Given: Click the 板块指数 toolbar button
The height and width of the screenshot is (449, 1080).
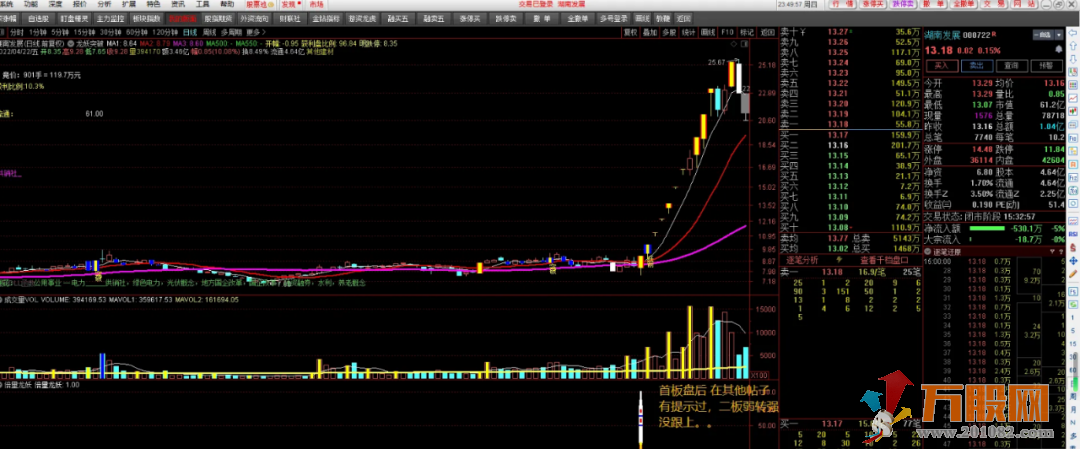Looking at the screenshot, I should coord(146,18).
